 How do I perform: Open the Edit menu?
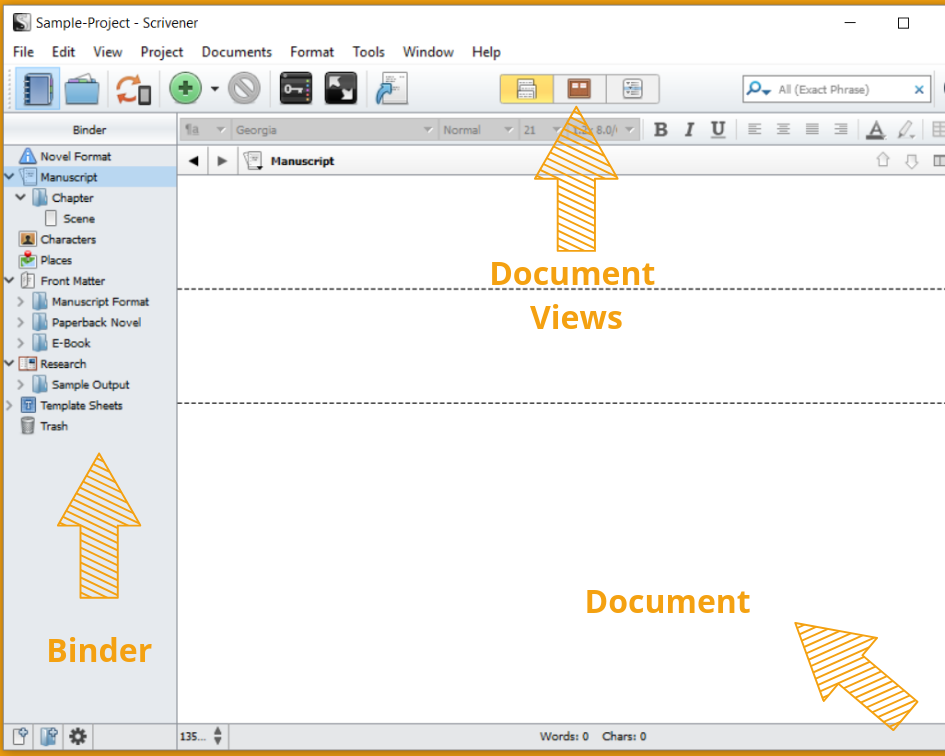click(x=63, y=52)
